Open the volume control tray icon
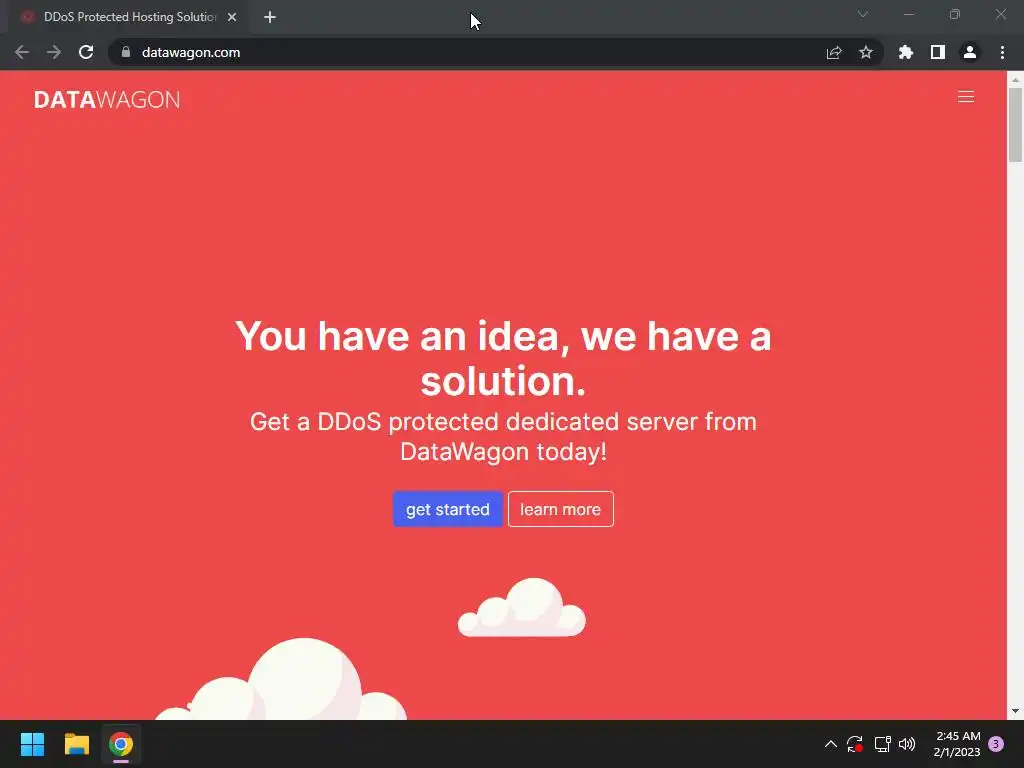Image resolution: width=1024 pixels, height=768 pixels. tap(906, 744)
